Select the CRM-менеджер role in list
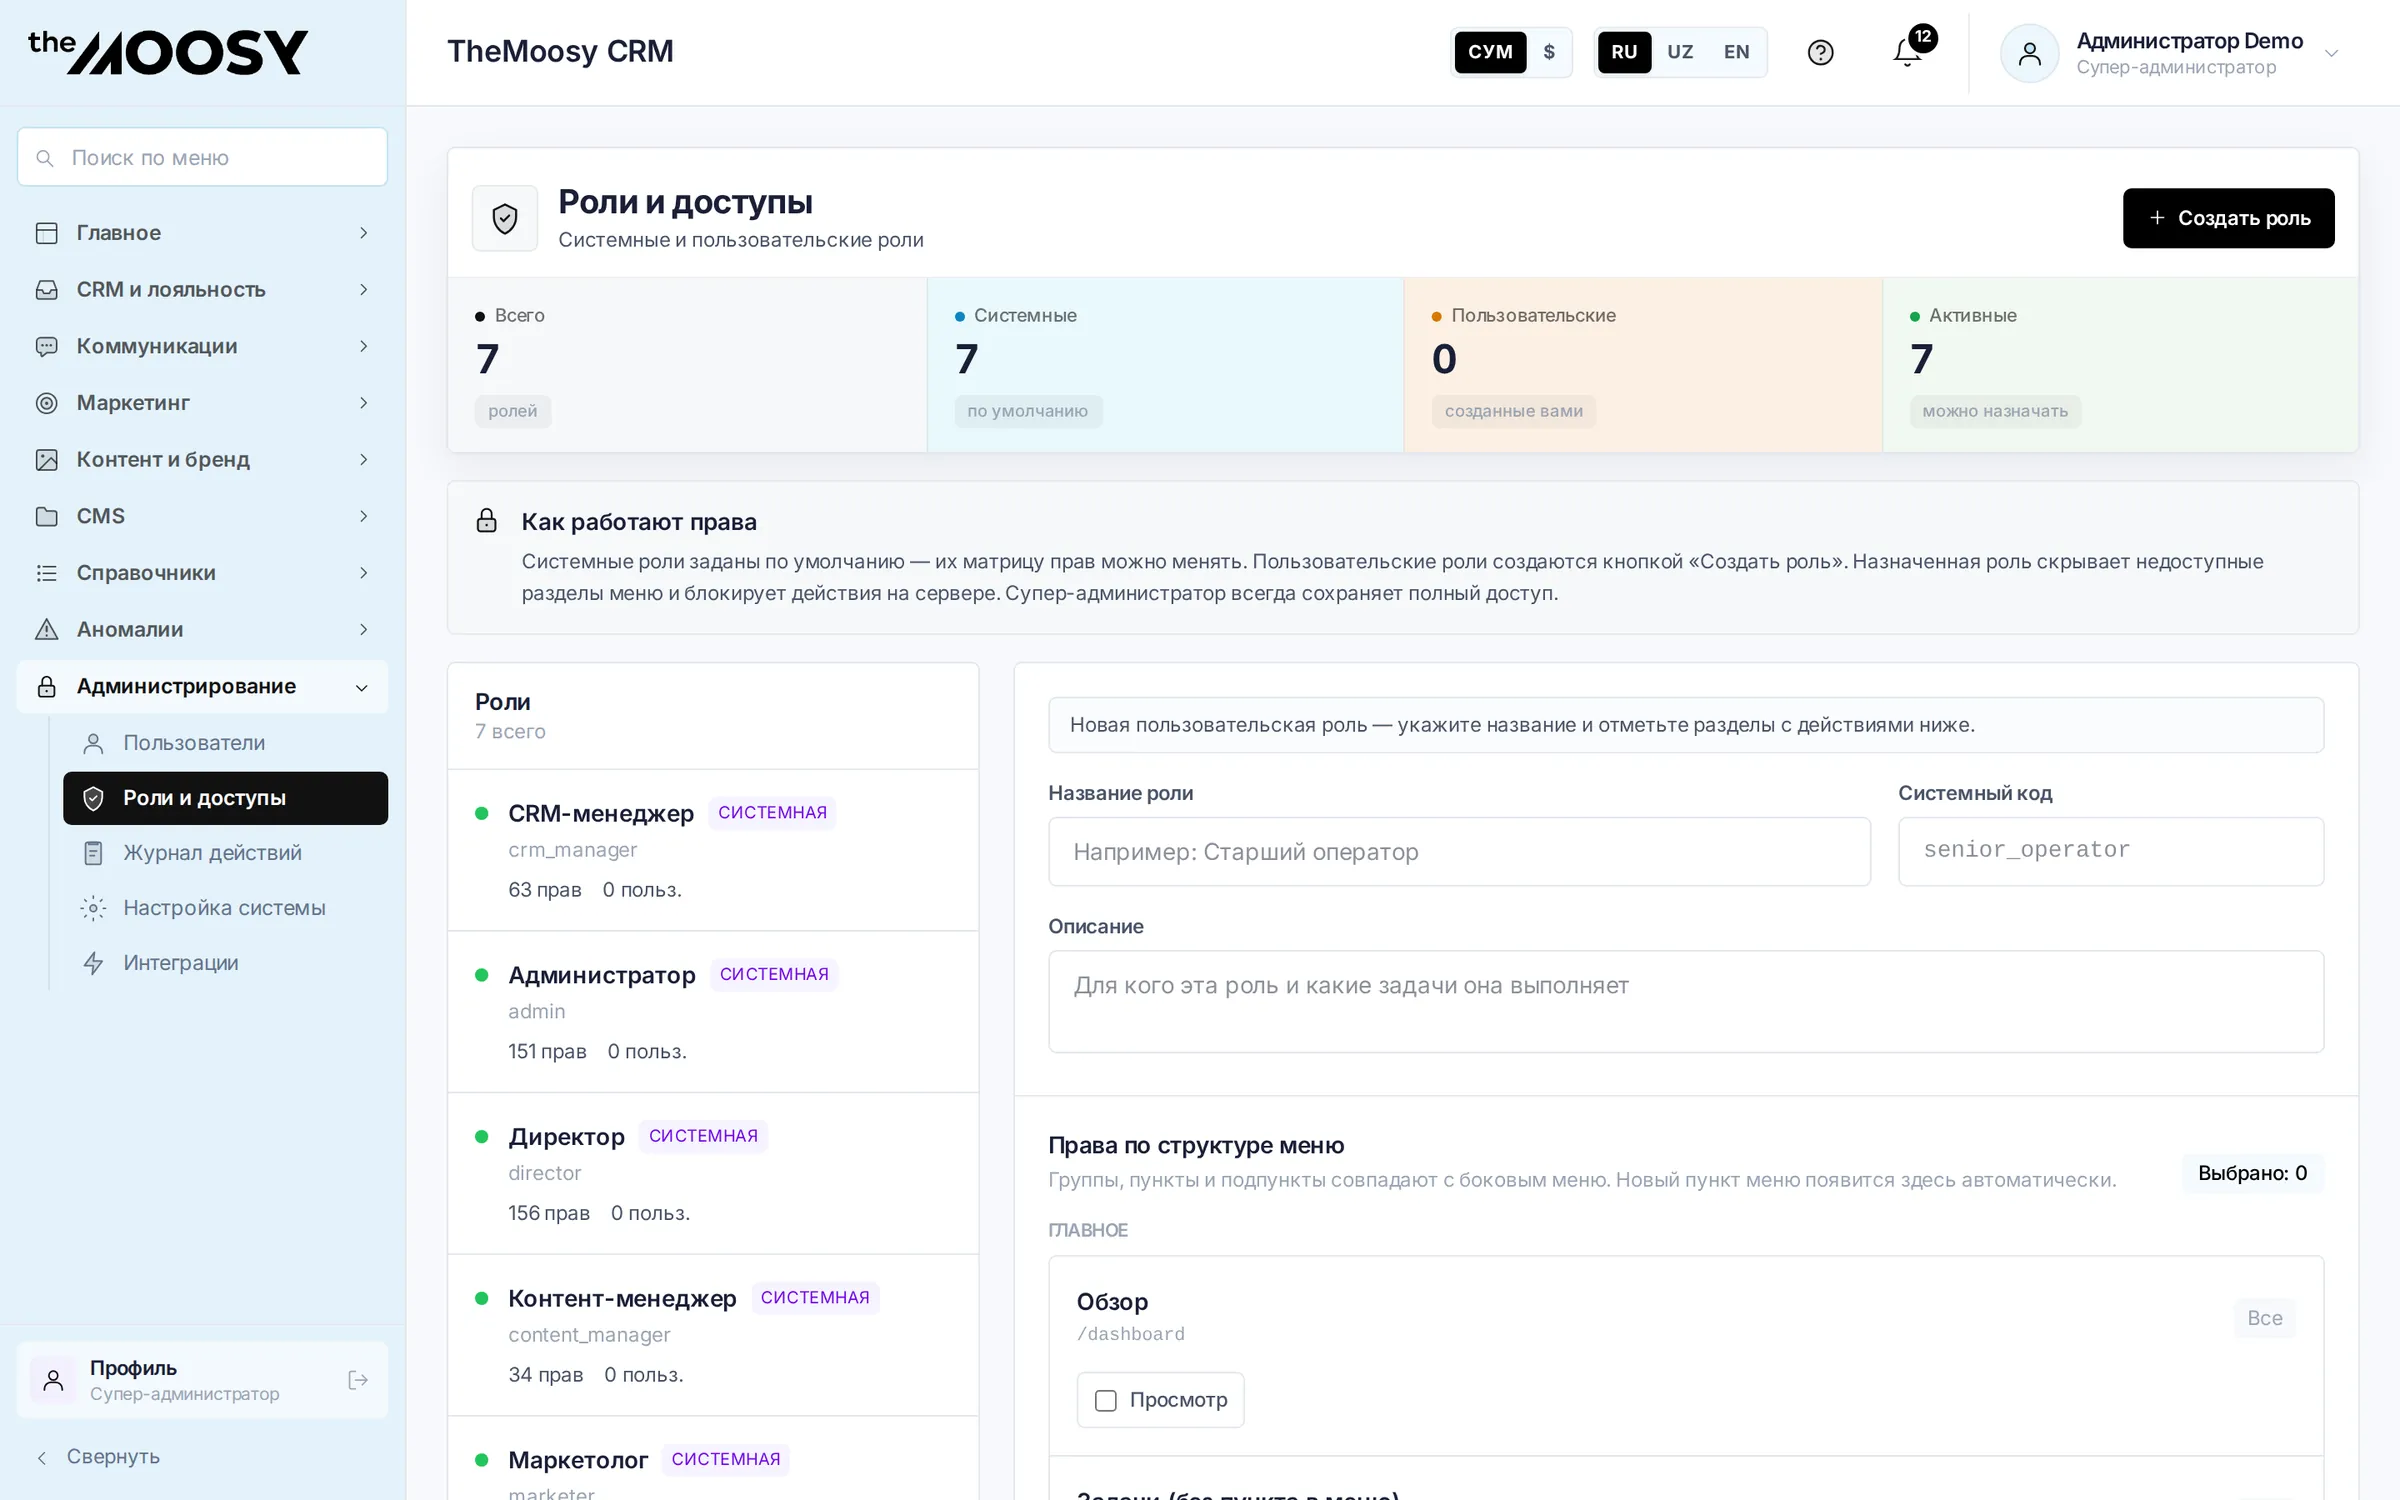 click(713, 850)
